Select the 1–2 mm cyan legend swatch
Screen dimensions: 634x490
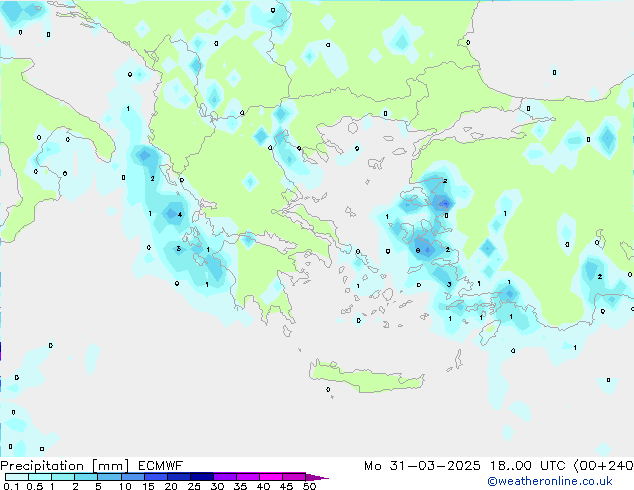[x=63, y=477]
